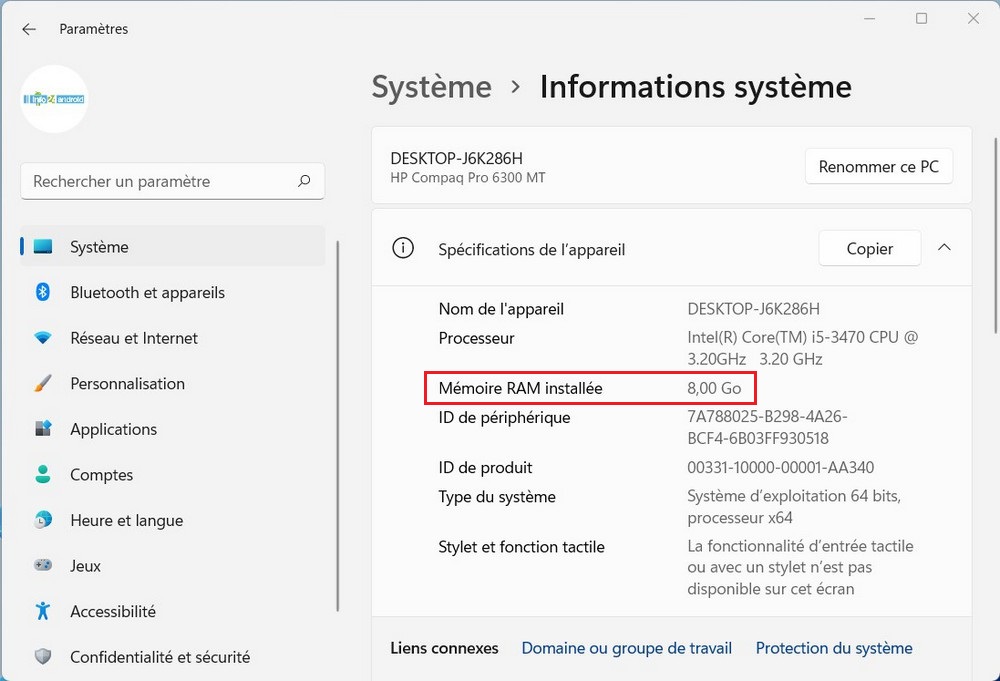This screenshot has width=1000, height=681.
Task: Click the Copier button
Action: [x=869, y=248]
